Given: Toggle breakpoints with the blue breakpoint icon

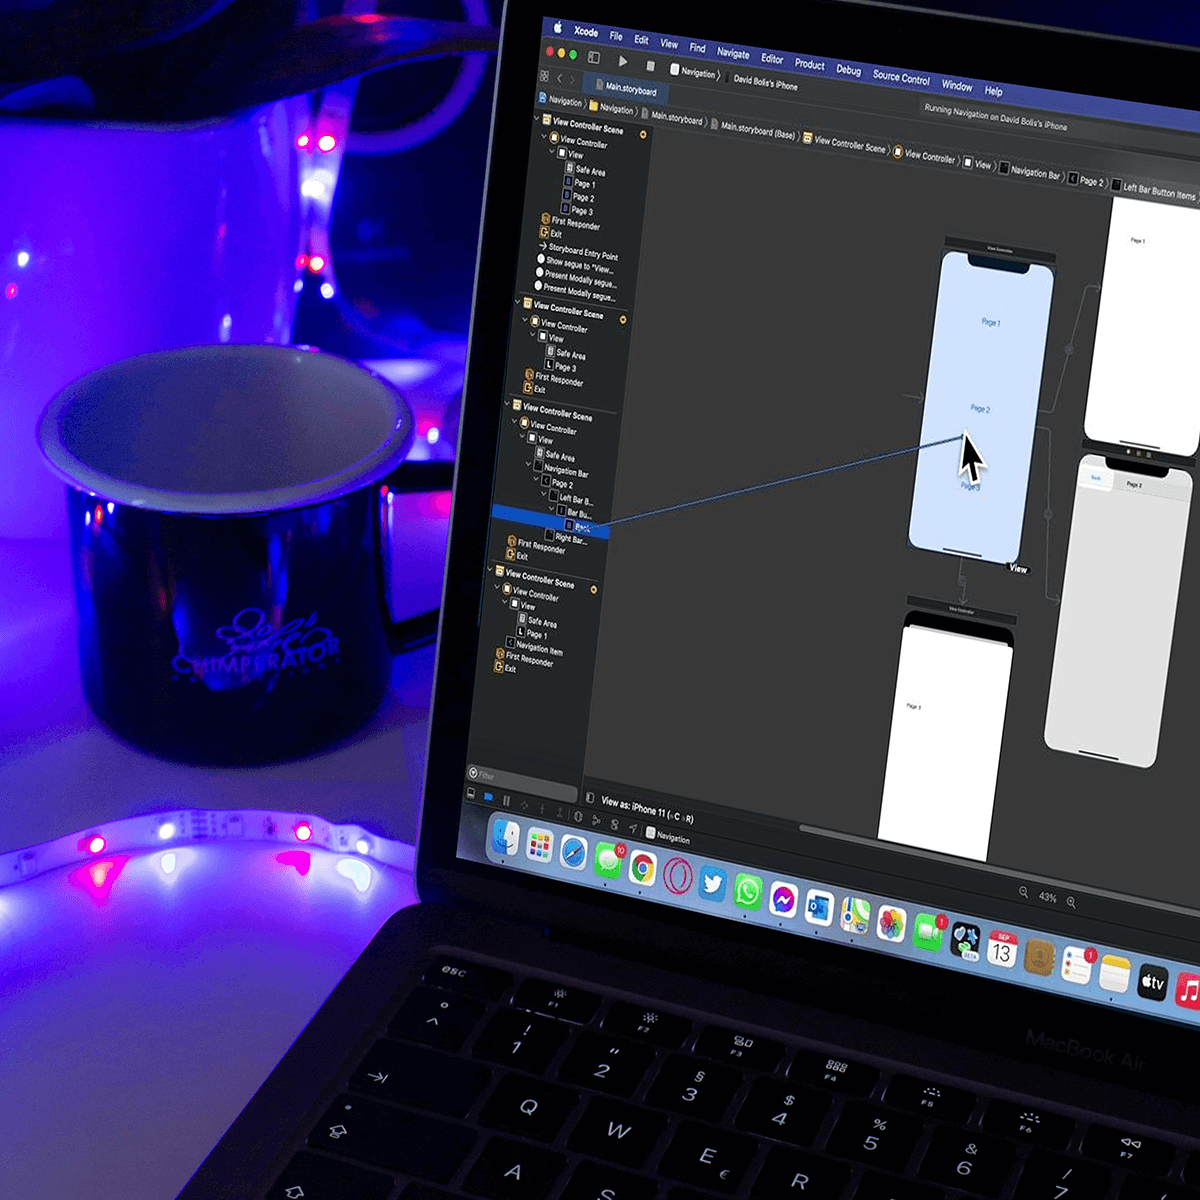Looking at the screenshot, I should tap(488, 797).
